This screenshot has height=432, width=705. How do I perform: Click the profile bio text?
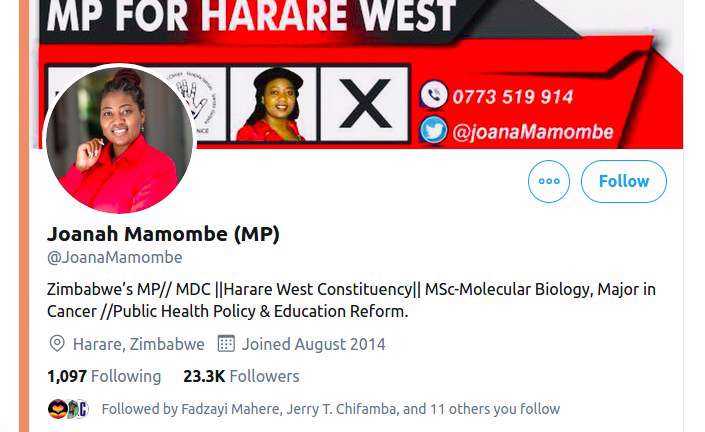[351, 300]
